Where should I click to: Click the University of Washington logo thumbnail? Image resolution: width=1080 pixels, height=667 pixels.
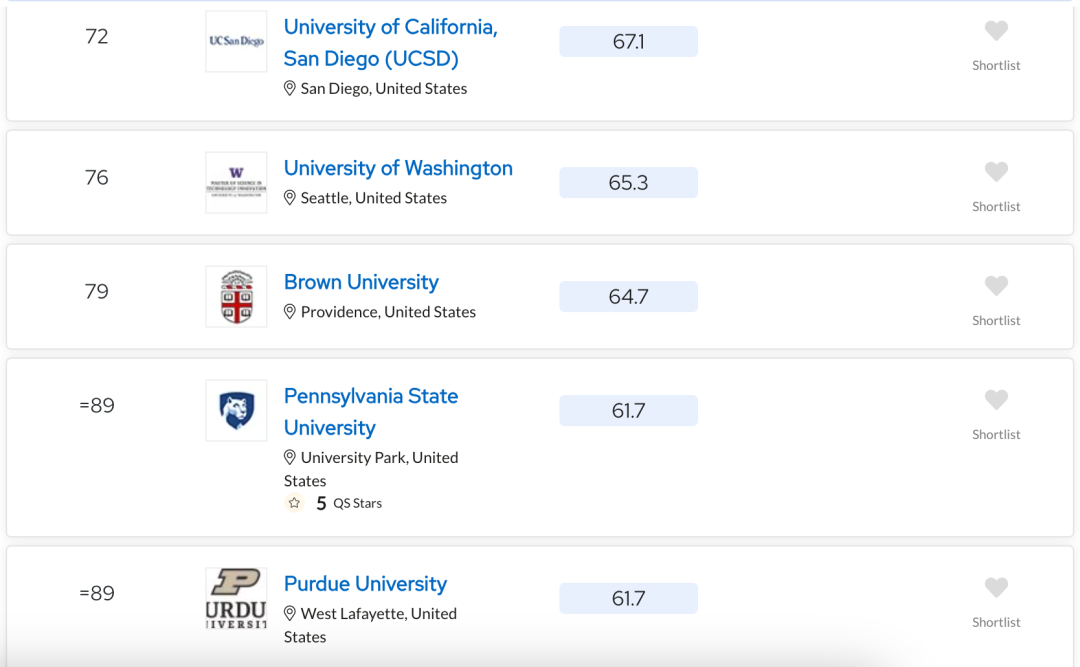236,183
